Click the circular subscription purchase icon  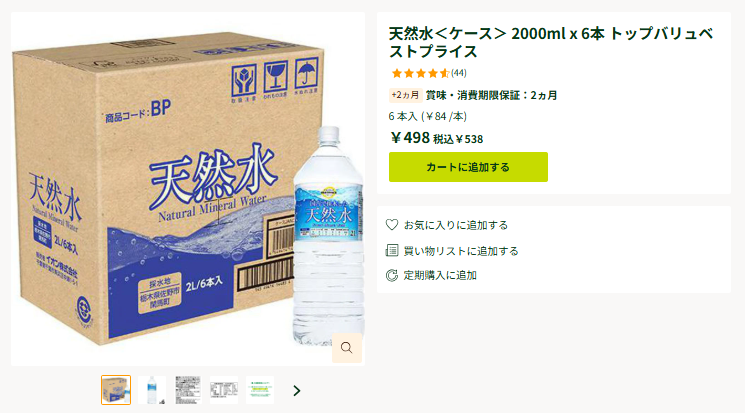(x=392, y=275)
